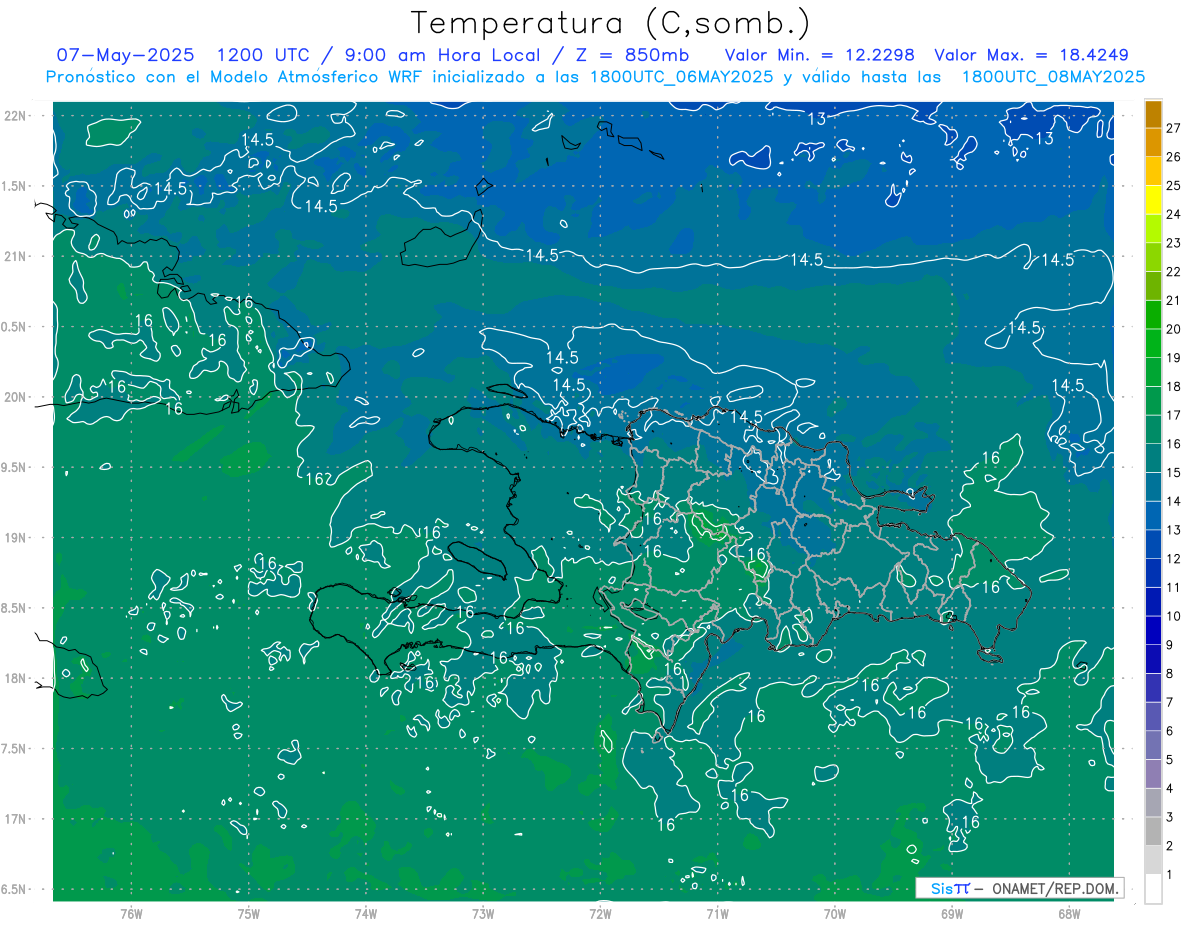Click the top orange-brown swatch of the color scale
Screen dimensions: 1200x927
(x=1153, y=114)
